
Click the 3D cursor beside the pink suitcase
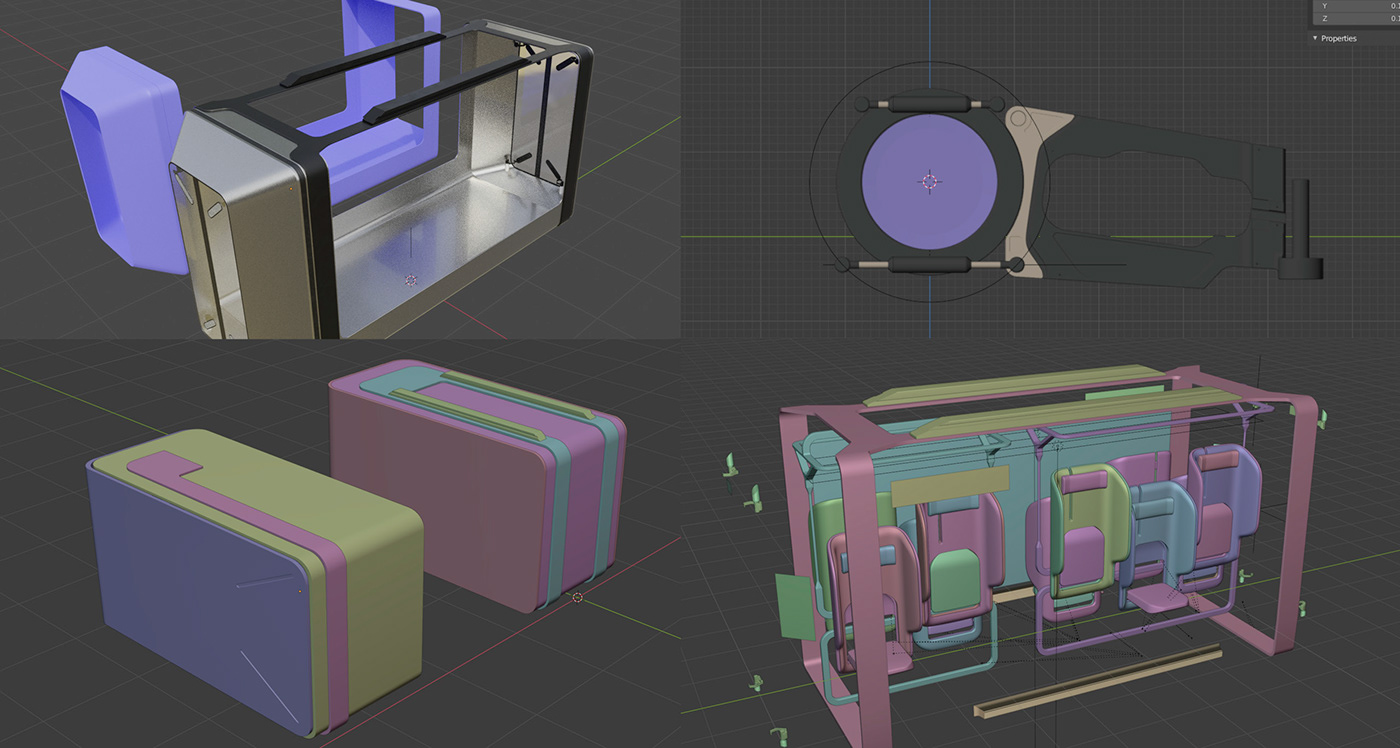pos(577,597)
